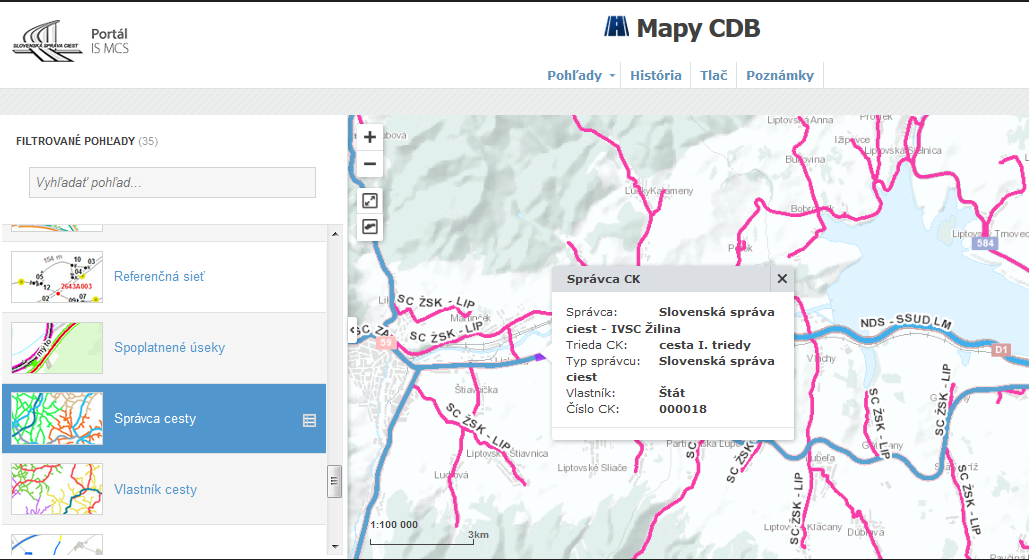
Task: Click the views list scroll up arrow
Action: tap(335, 234)
